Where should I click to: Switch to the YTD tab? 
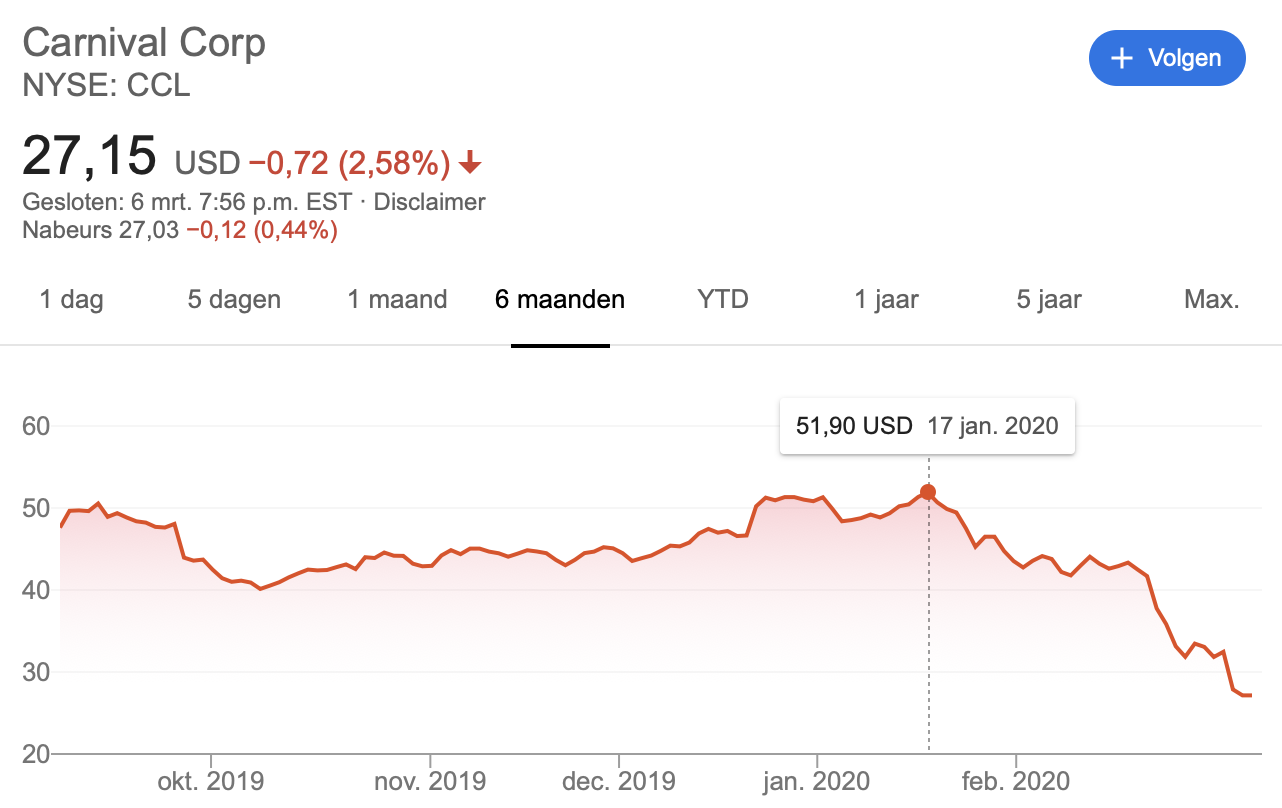[723, 299]
